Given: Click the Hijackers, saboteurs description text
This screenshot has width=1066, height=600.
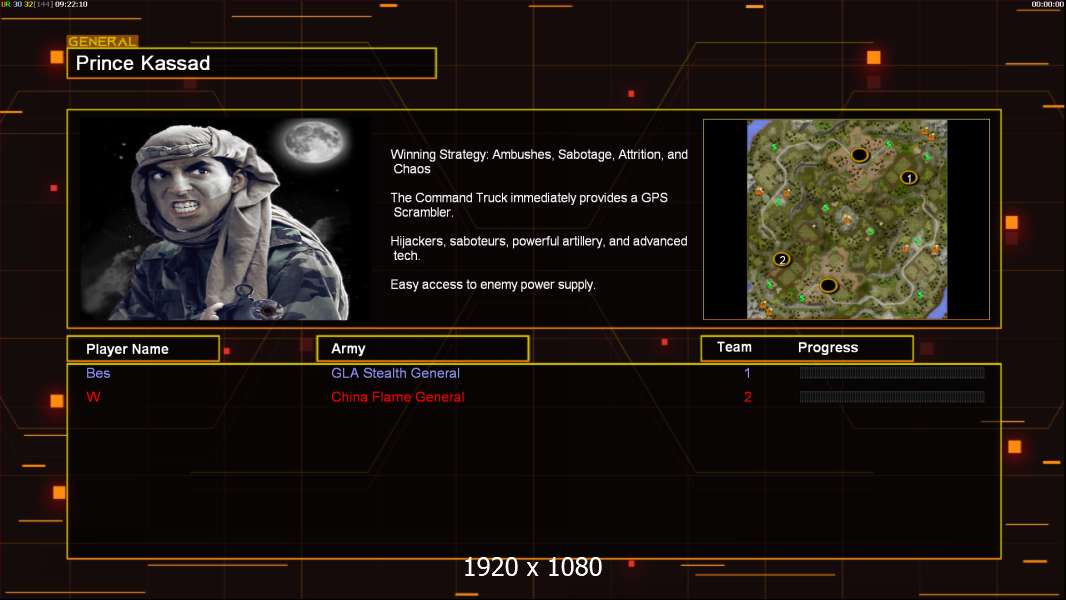Looking at the screenshot, I should tap(538, 248).
